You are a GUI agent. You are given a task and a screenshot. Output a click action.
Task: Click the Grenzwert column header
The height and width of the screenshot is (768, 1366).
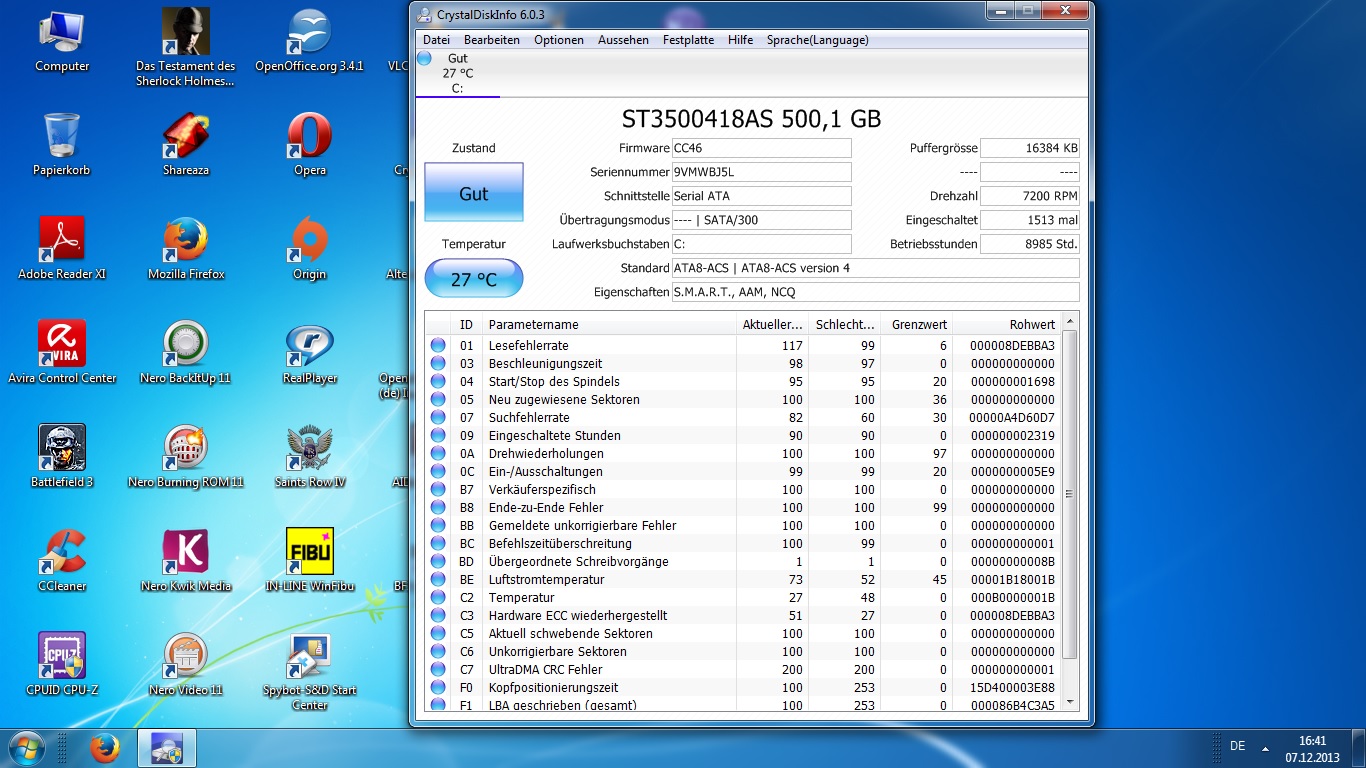pyautogui.click(x=916, y=324)
